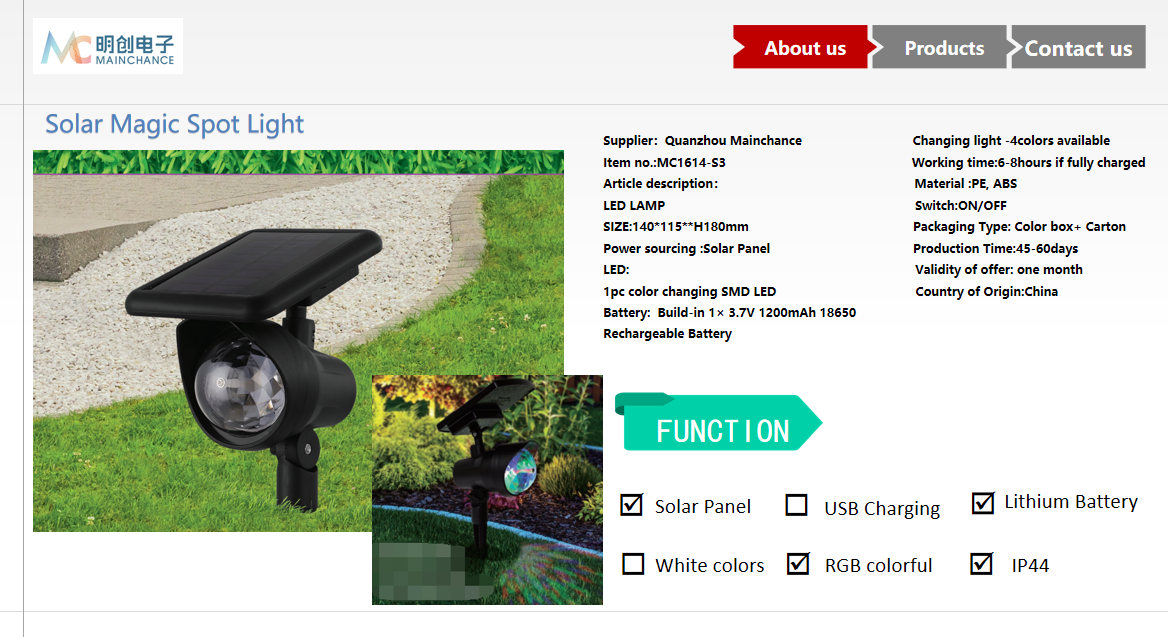
Task: Open the About us tab
Action: click(x=803, y=47)
